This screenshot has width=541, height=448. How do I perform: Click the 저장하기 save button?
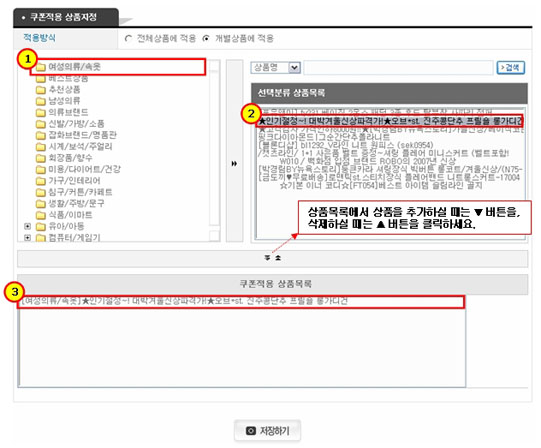pyautogui.click(x=267, y=431)
